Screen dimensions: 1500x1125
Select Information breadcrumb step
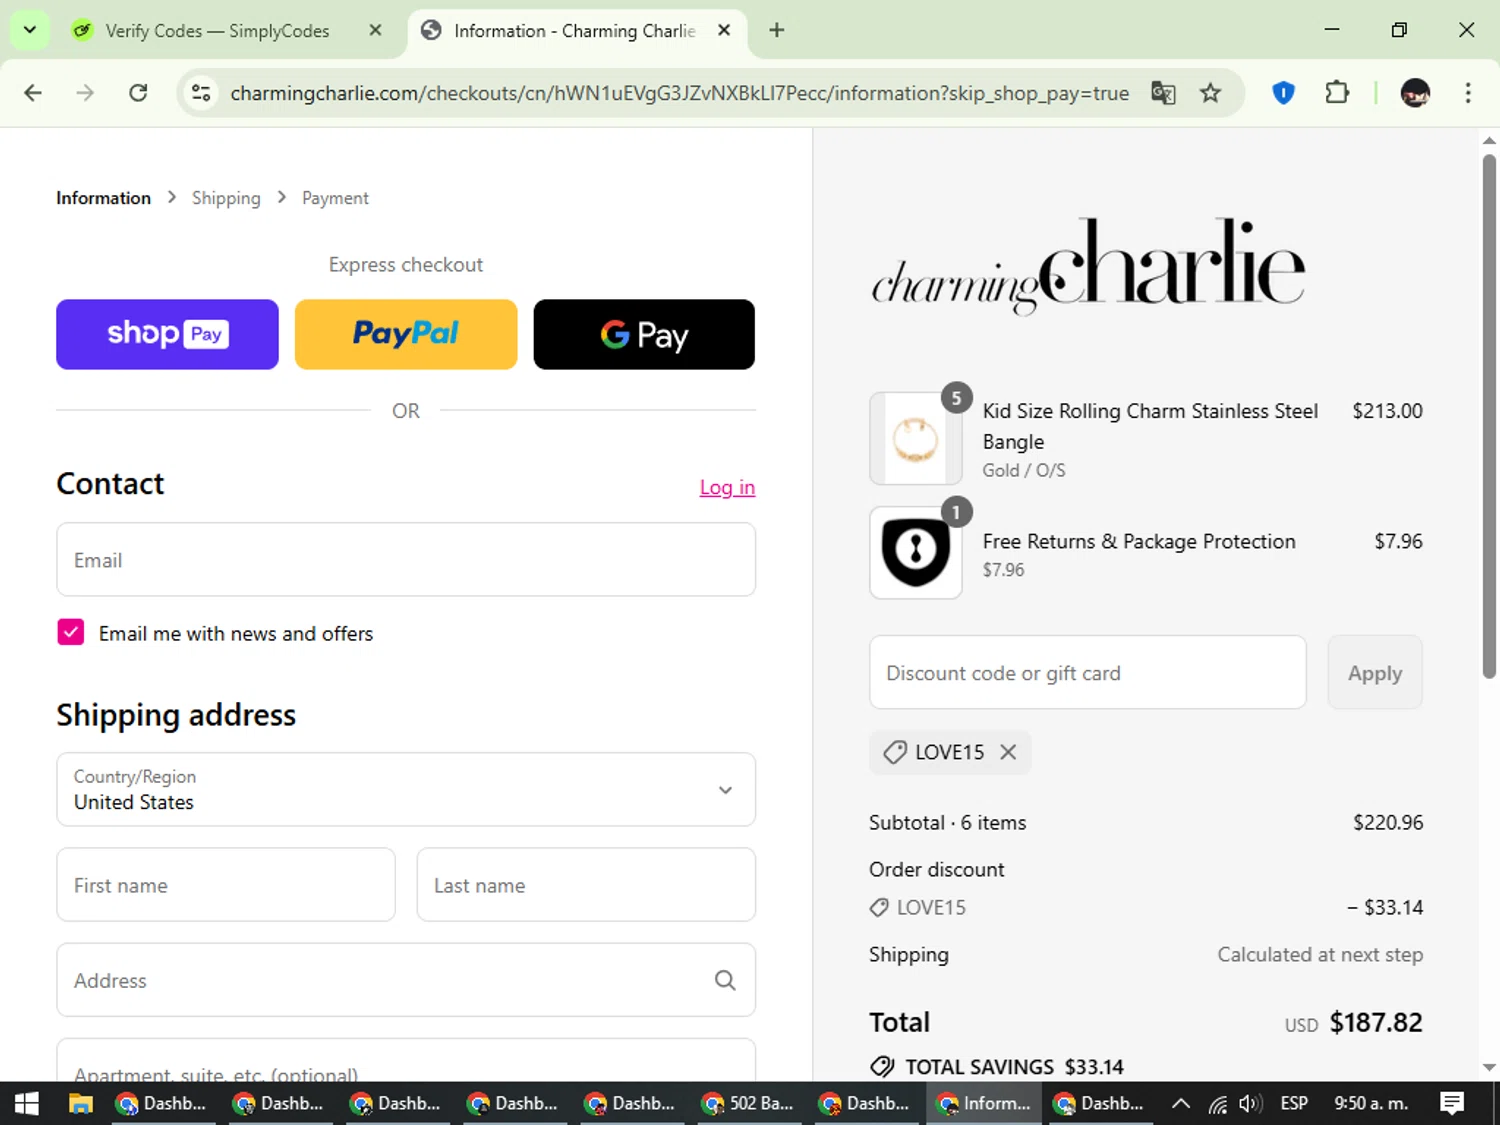103,198
